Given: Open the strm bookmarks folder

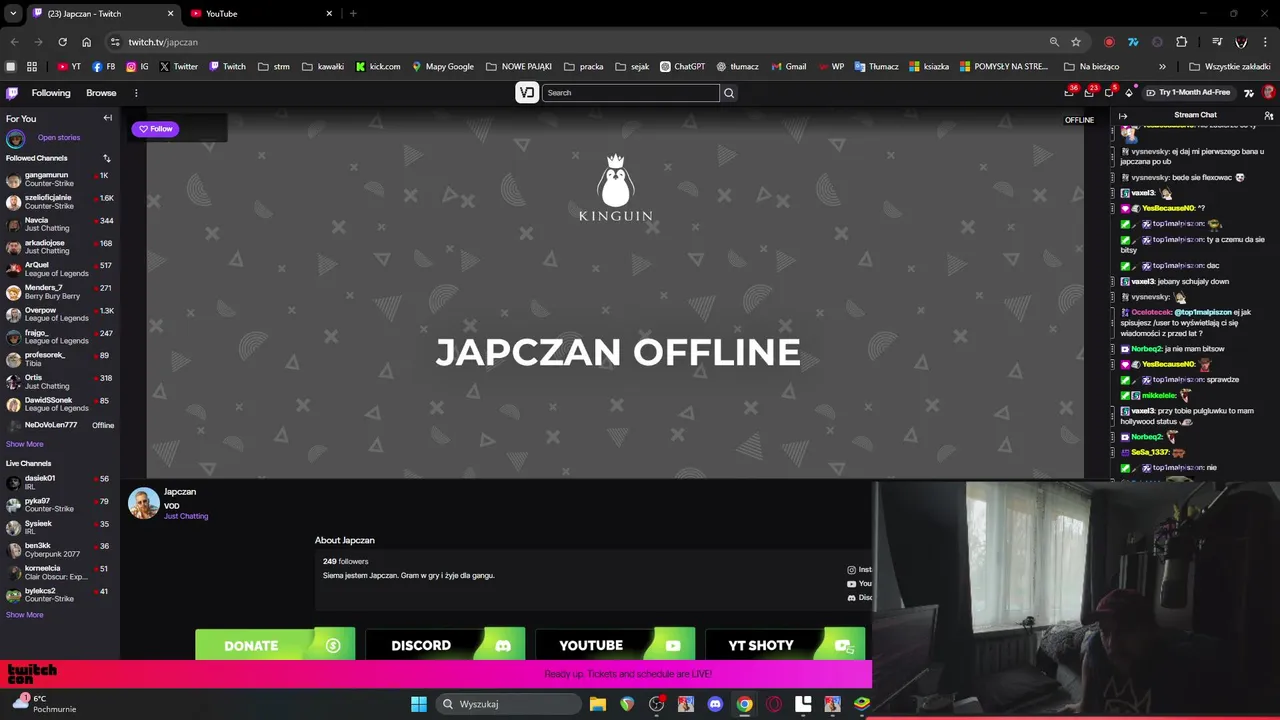Looking at the screenshot, I should point(273,67).
